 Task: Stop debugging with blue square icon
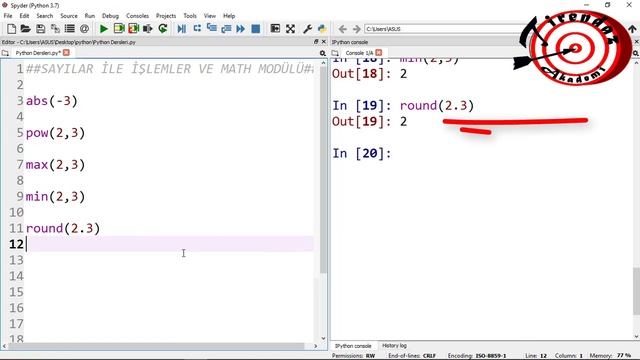point(256,29)
